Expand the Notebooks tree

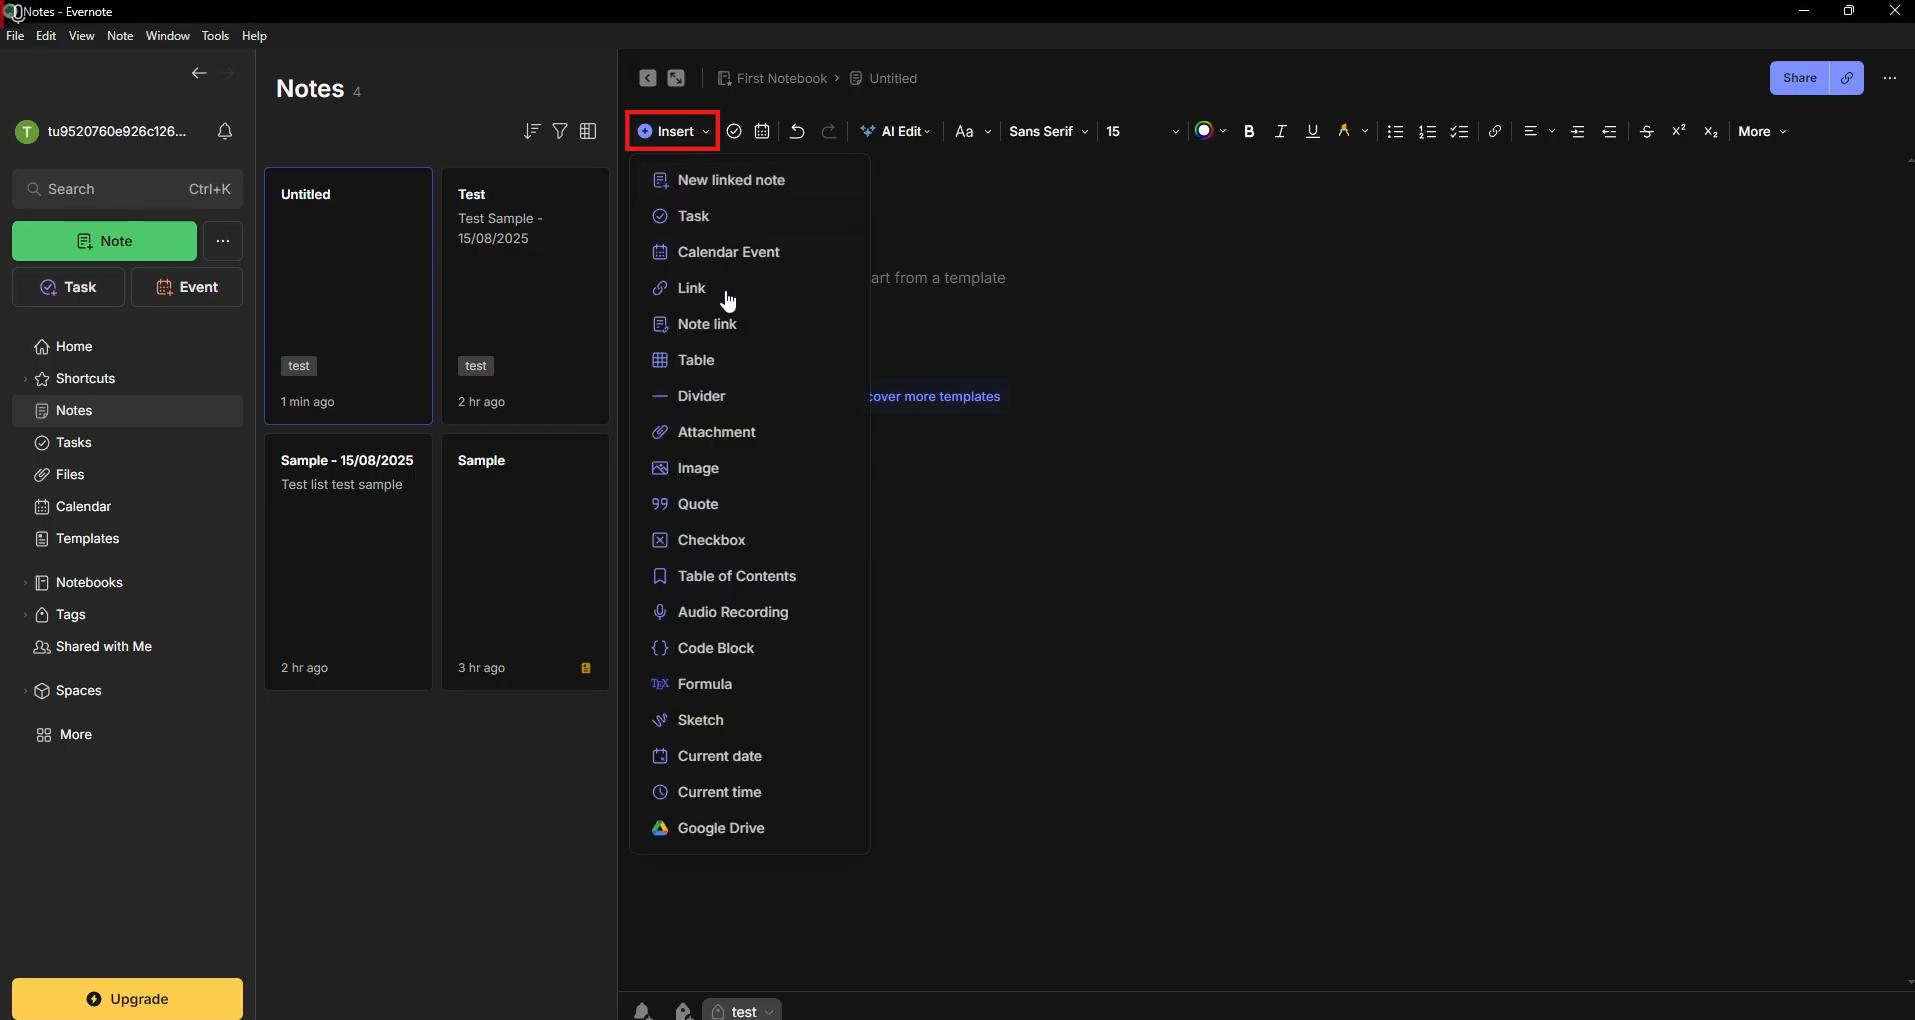tap(25, 583)
